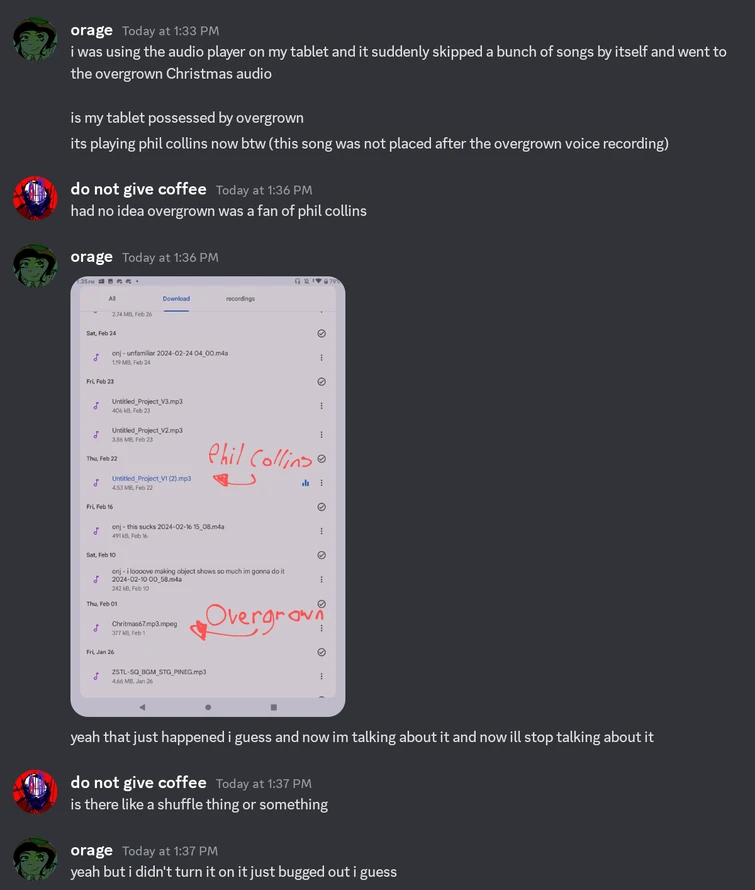Toggle the Fri, Feb 23 group select checkmark
The height and width of the screenshot is (890, 755).
321,382
